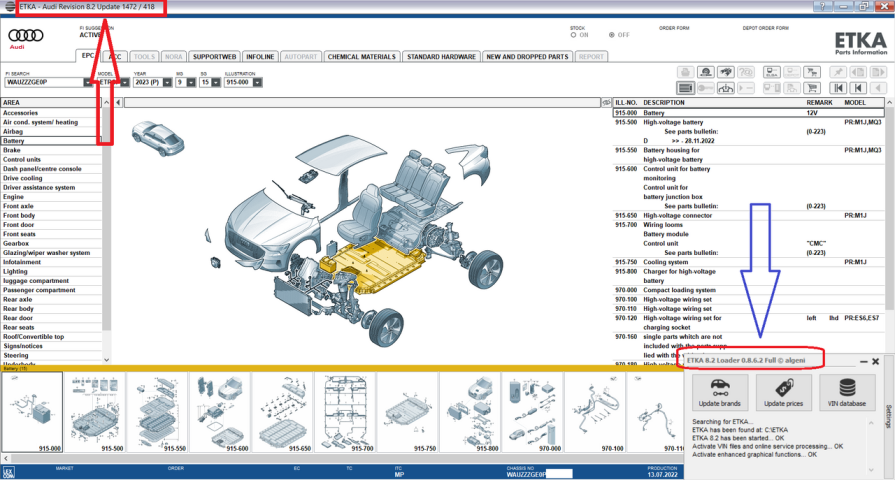Open the application menu icon in title bar
The image size is (895, 480).
(x=10, y=6)
